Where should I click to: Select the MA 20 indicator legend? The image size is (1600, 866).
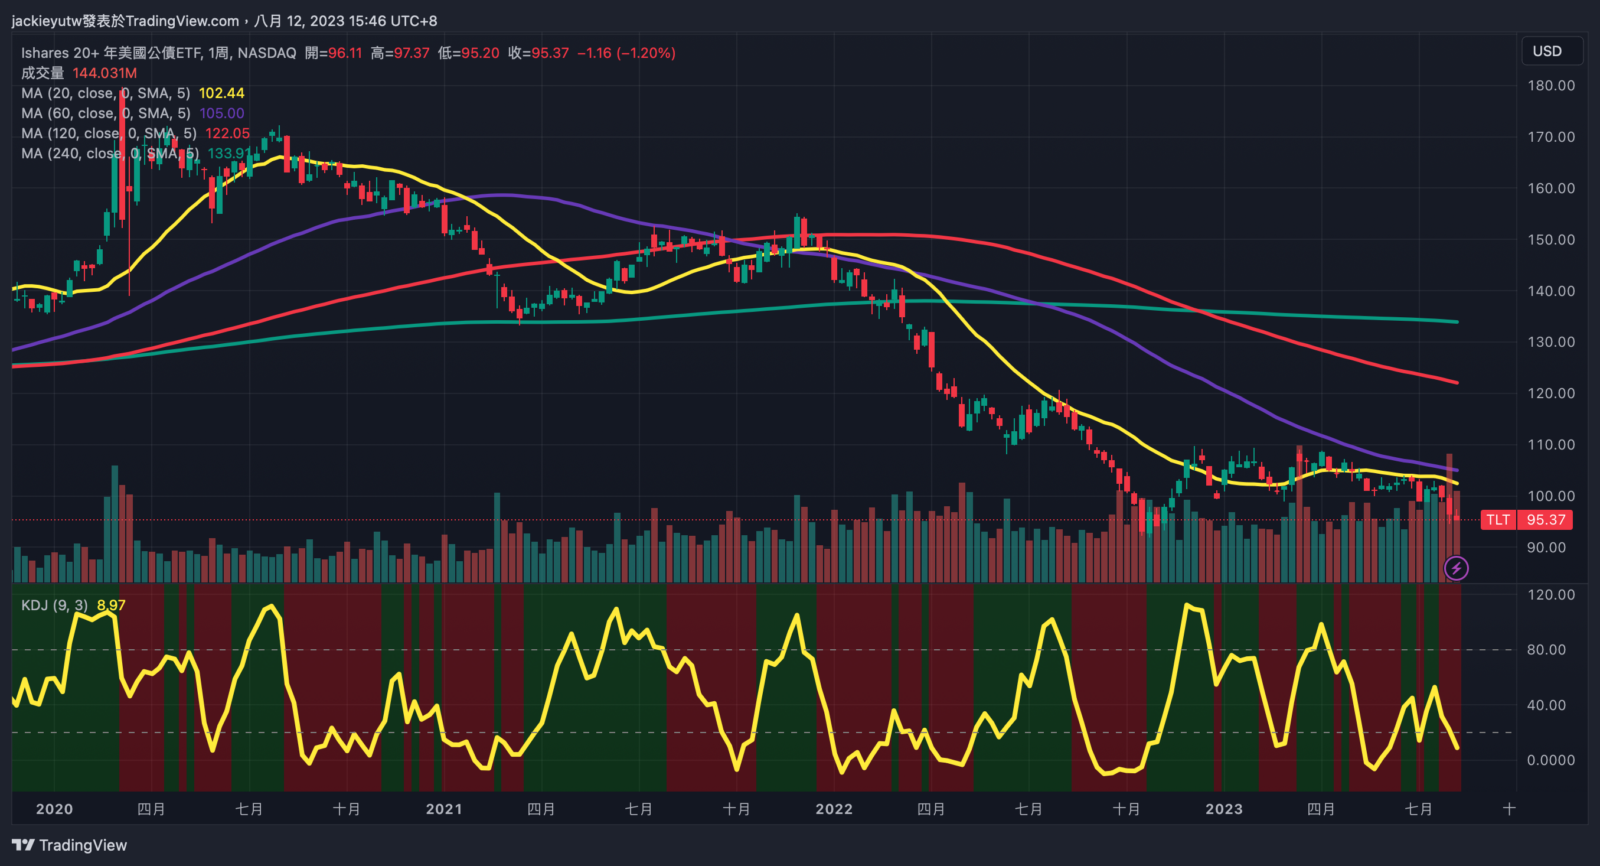pos(105,93)
